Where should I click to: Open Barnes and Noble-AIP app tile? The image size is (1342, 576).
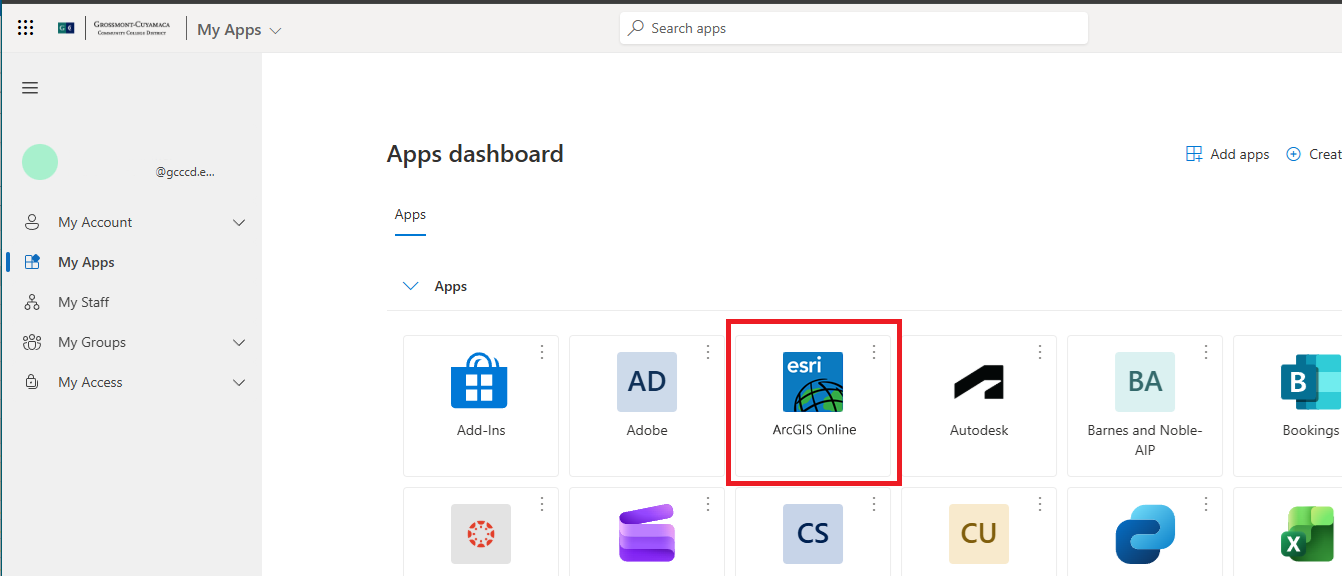pos(1144,382)
